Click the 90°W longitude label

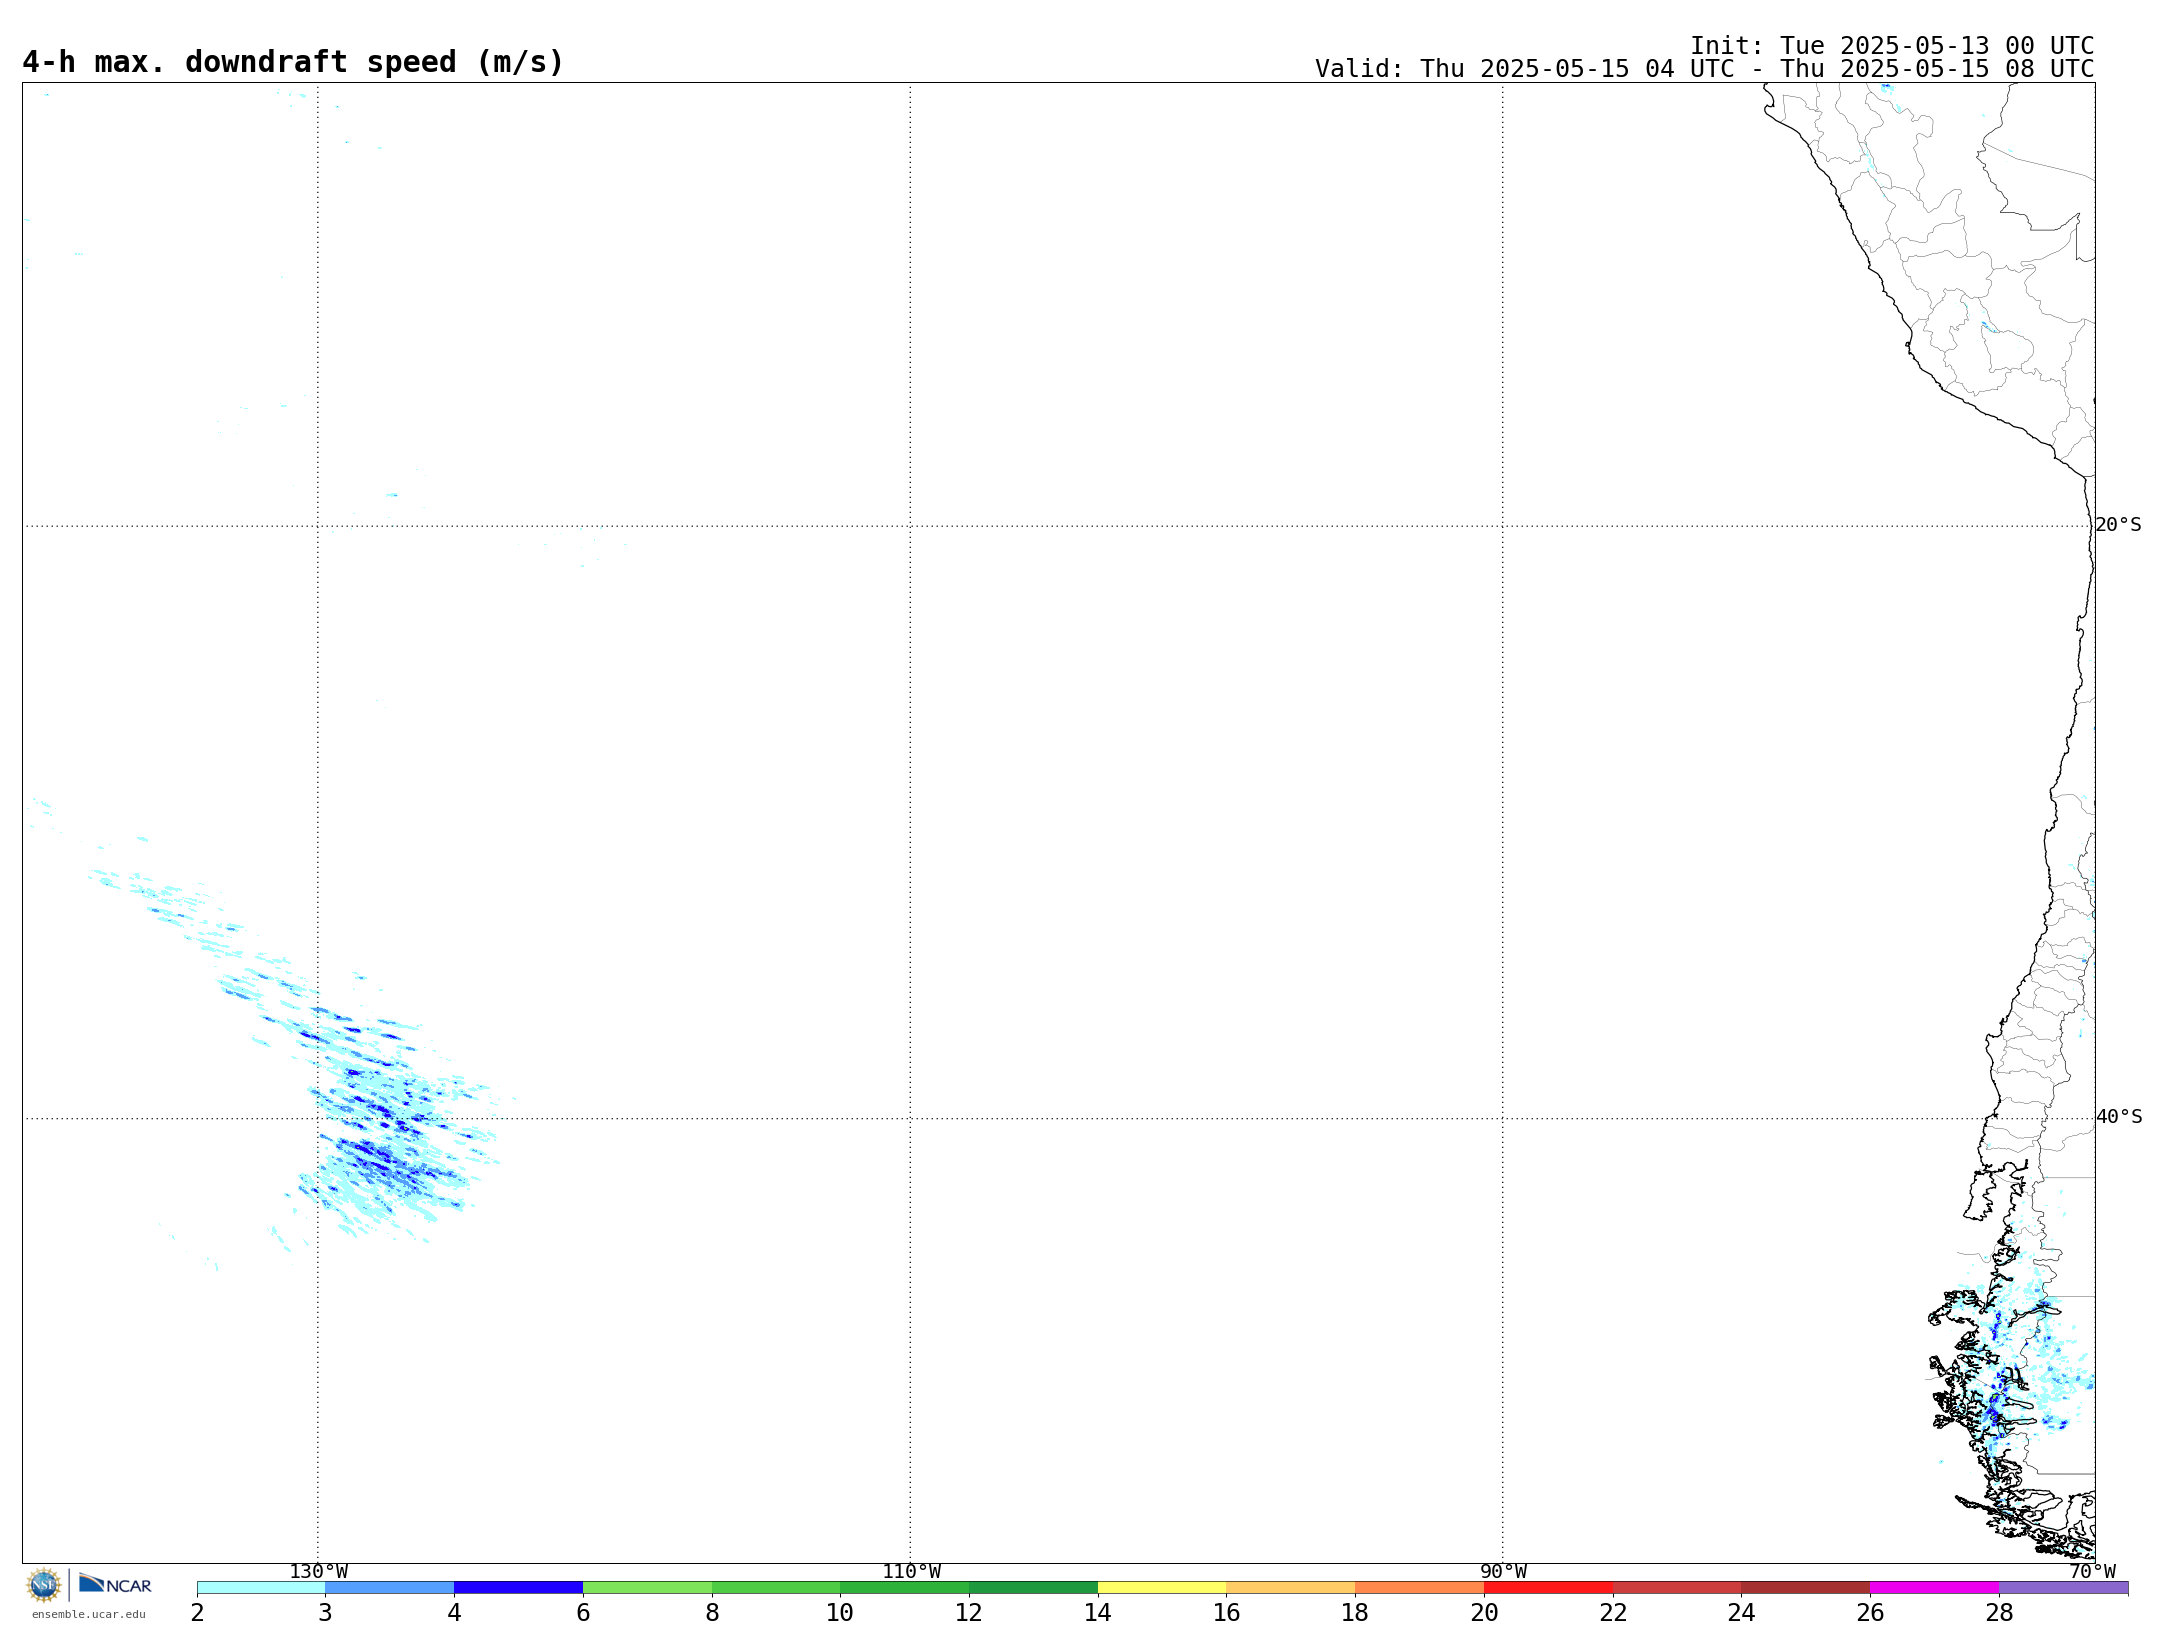pyautogui.click(x=1503, y=1571)
